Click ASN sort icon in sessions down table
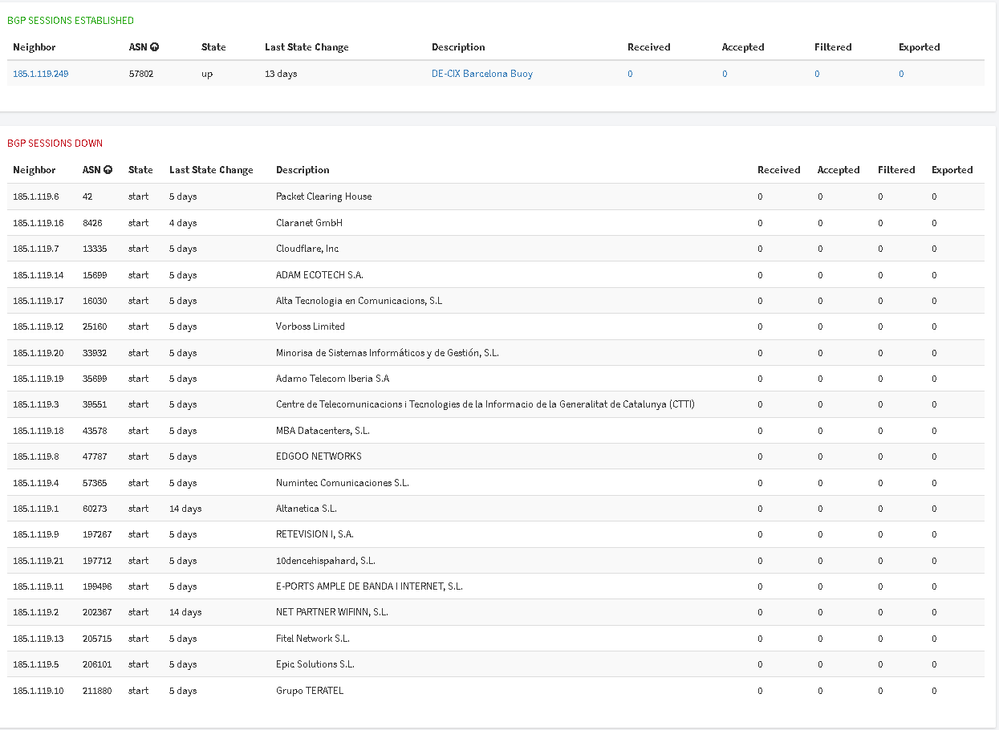The image size is (999, 730). coord(108,170)
